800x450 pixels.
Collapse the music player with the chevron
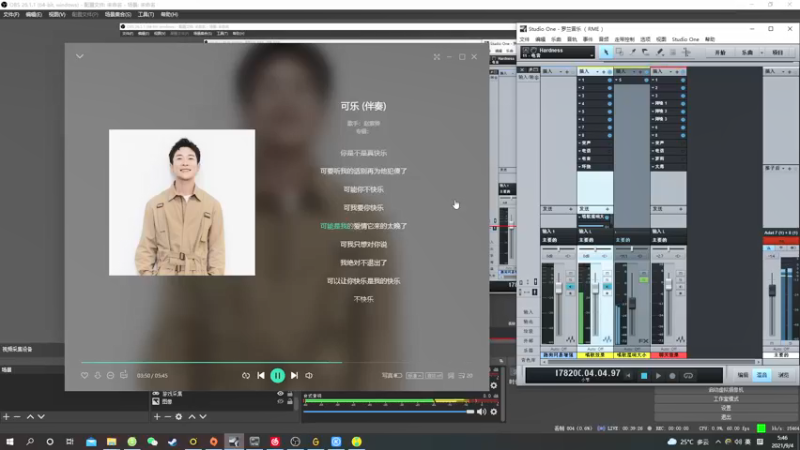[x=80, y=56]
